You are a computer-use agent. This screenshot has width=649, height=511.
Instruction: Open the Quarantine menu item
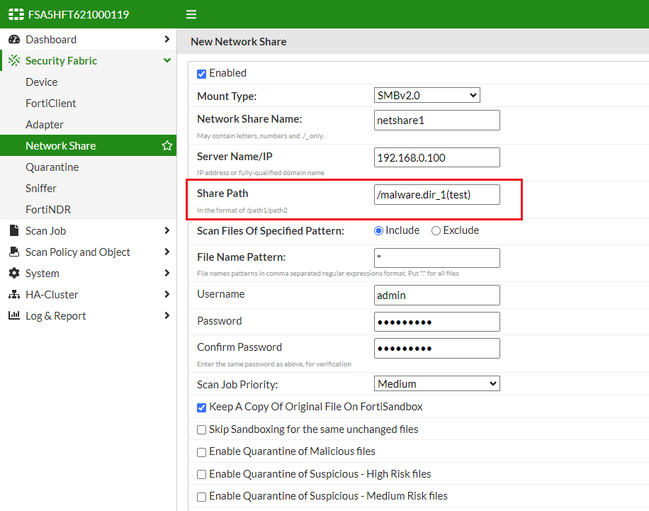52,167
